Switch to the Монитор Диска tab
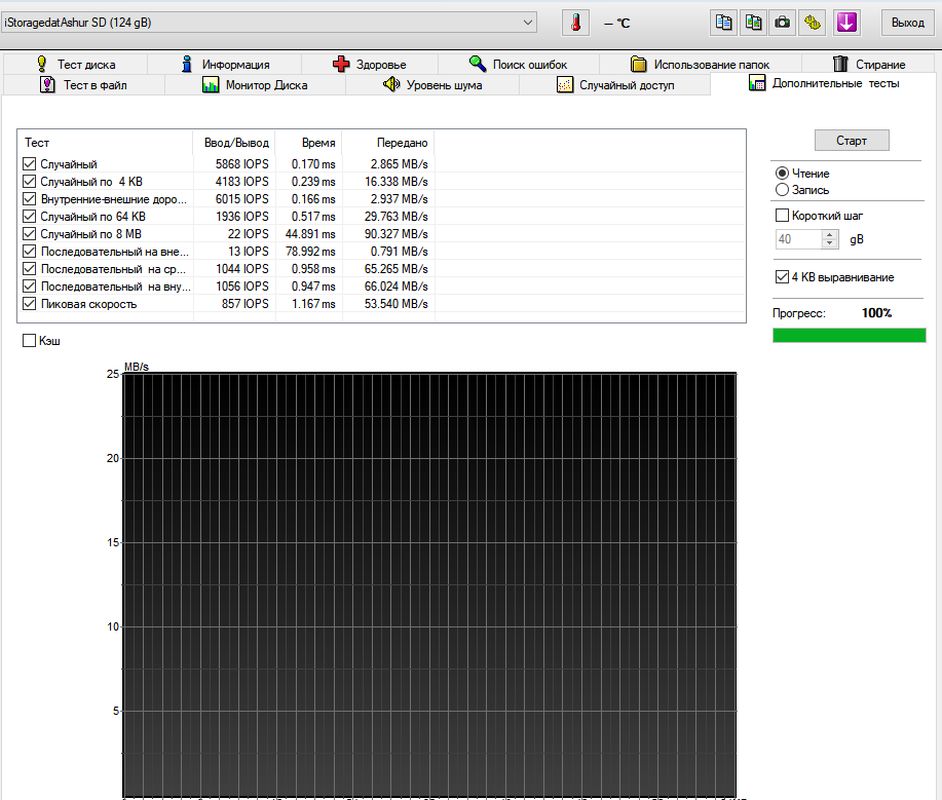 (255, 86)
